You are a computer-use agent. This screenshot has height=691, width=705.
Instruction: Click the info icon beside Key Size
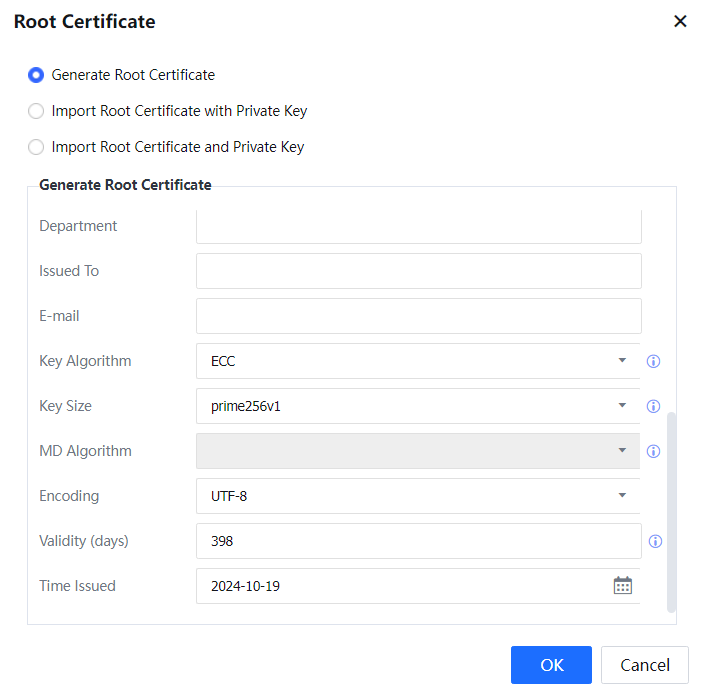tap(654, 406)
